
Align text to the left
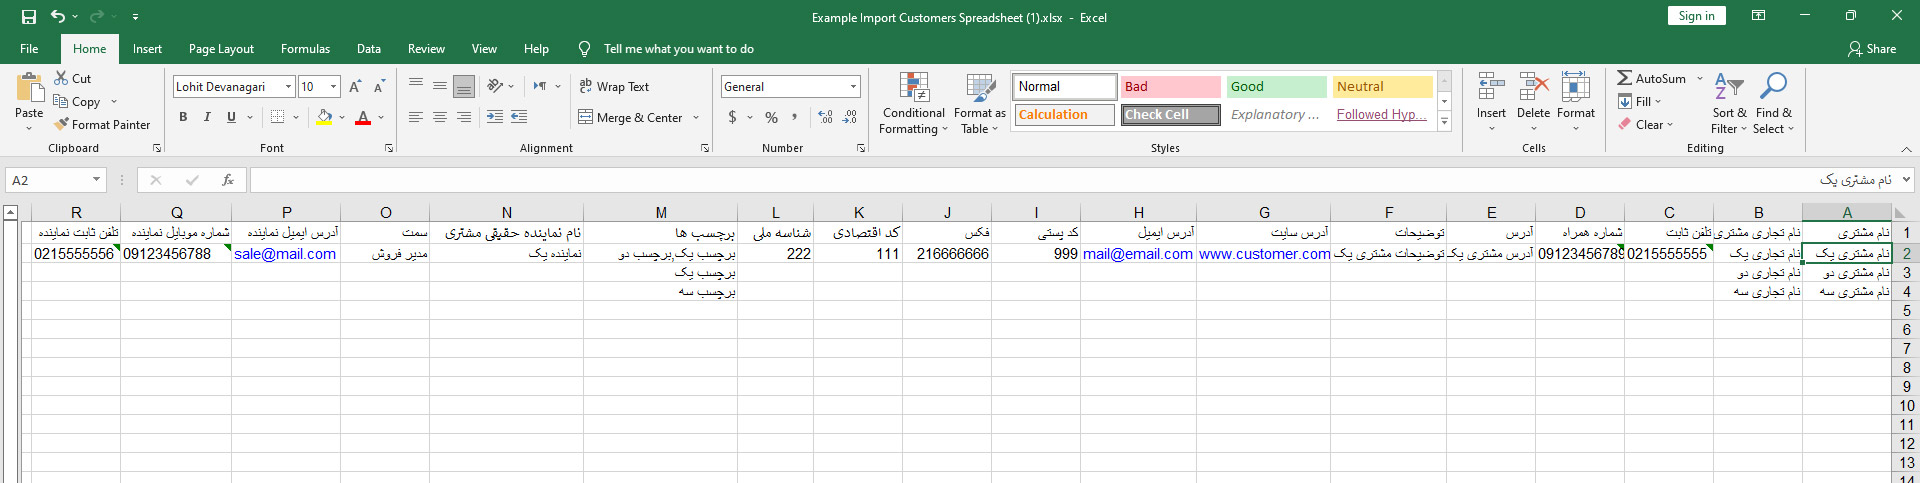click(x=416, y=117)
